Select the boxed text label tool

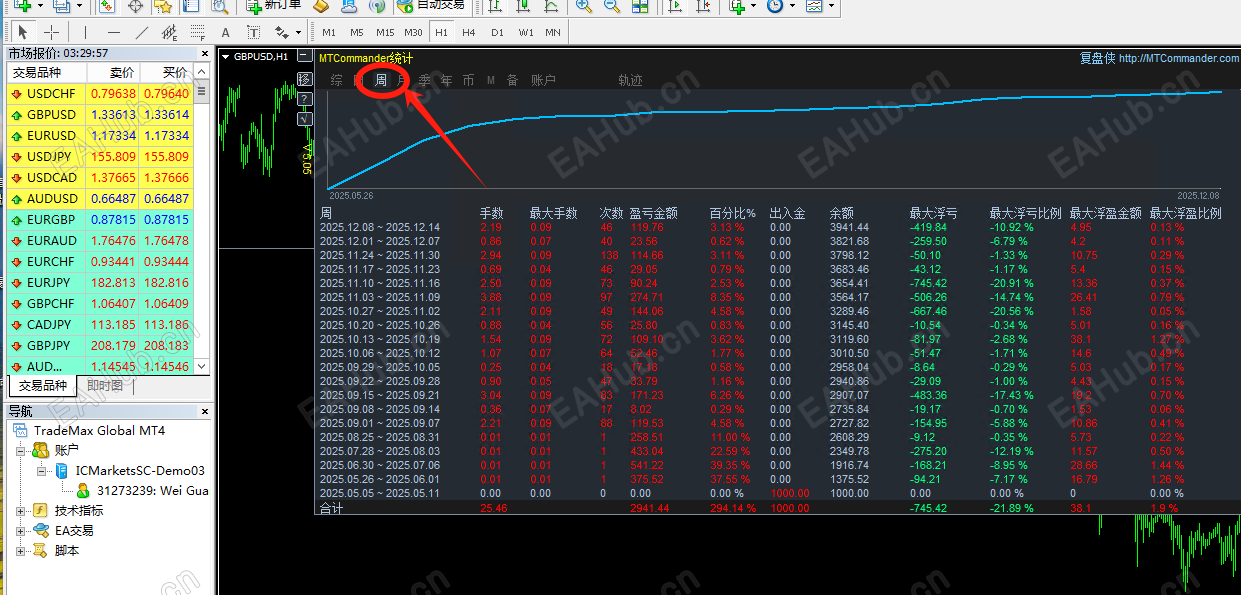coord(254,33)
